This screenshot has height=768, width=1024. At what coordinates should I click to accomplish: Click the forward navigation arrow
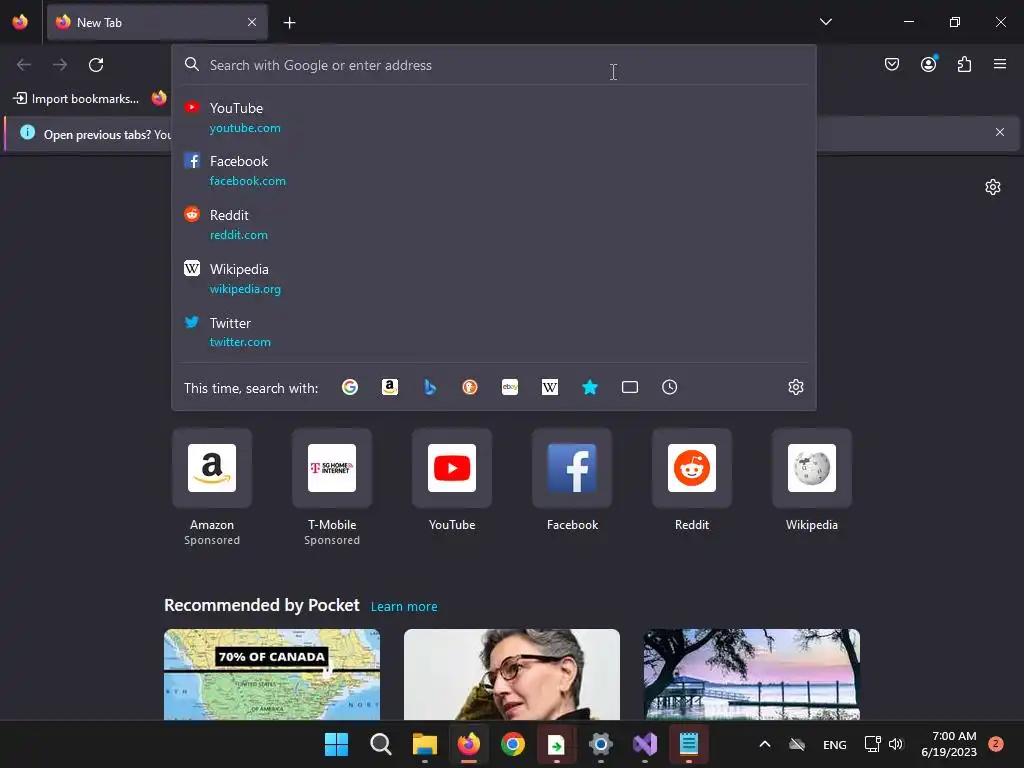click(60, 65)
